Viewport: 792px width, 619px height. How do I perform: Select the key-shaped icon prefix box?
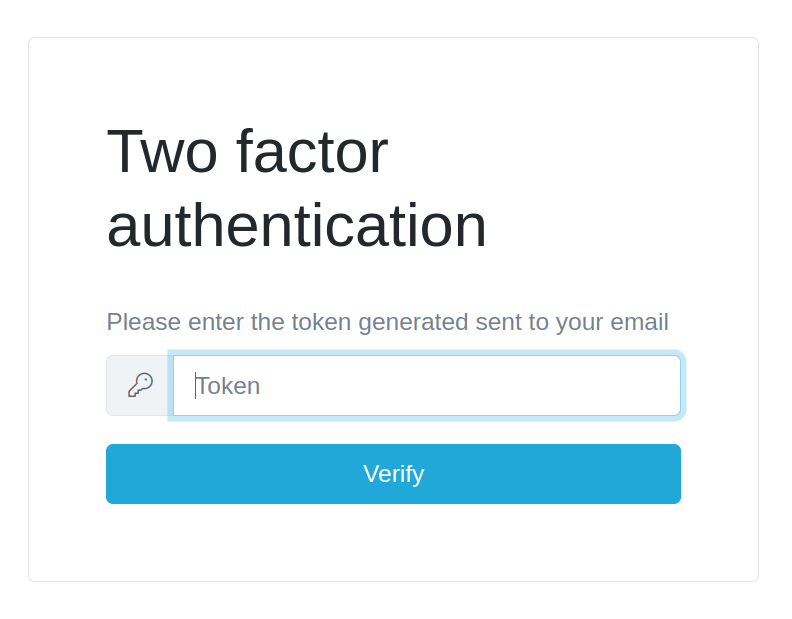140,385
